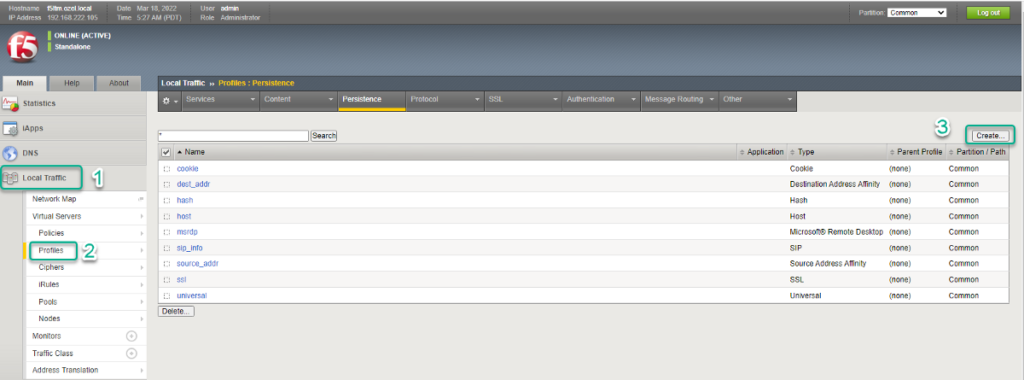
Task: Sort table by Name column arrow
Action: [x=180, y=152]
